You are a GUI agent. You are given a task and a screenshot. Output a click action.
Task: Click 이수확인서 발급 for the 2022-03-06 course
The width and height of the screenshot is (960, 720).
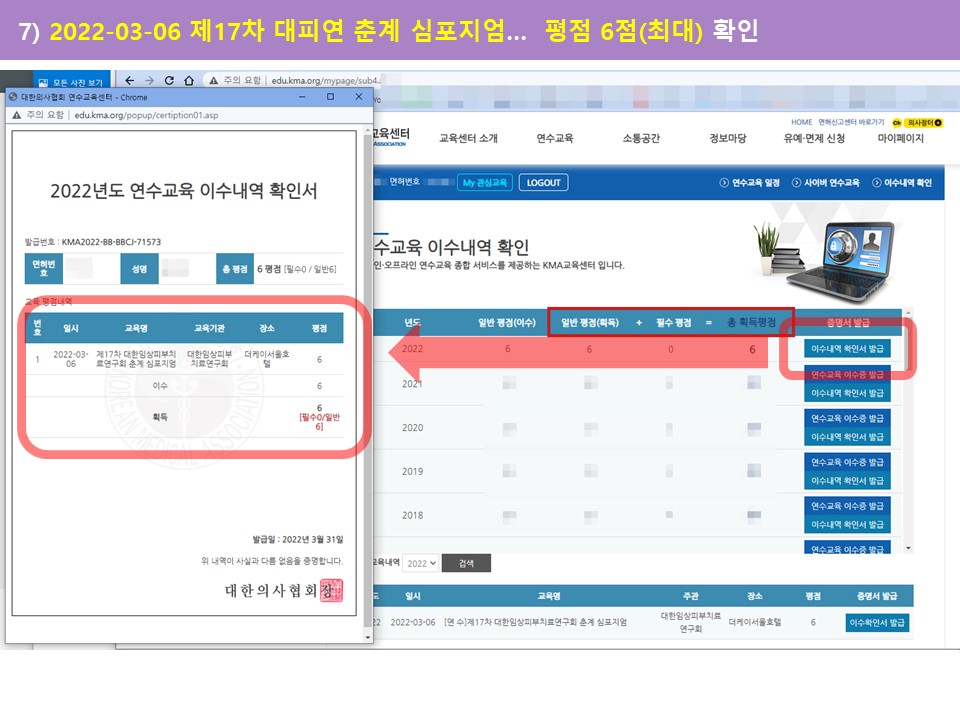[877, 622]
